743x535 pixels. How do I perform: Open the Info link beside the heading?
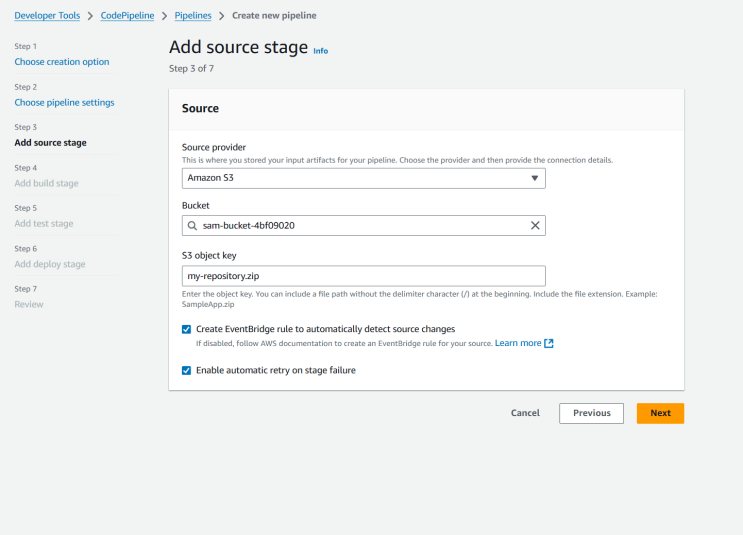point(320,51)
